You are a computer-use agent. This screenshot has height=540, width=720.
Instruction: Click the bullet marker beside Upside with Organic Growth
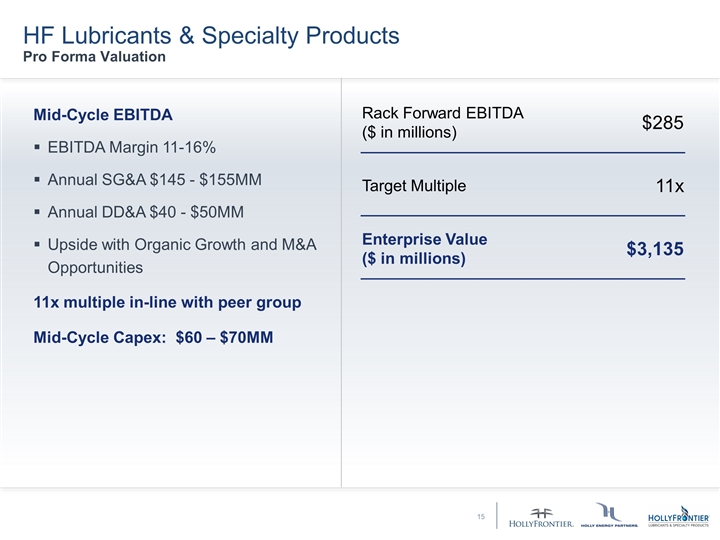point(37,245)
